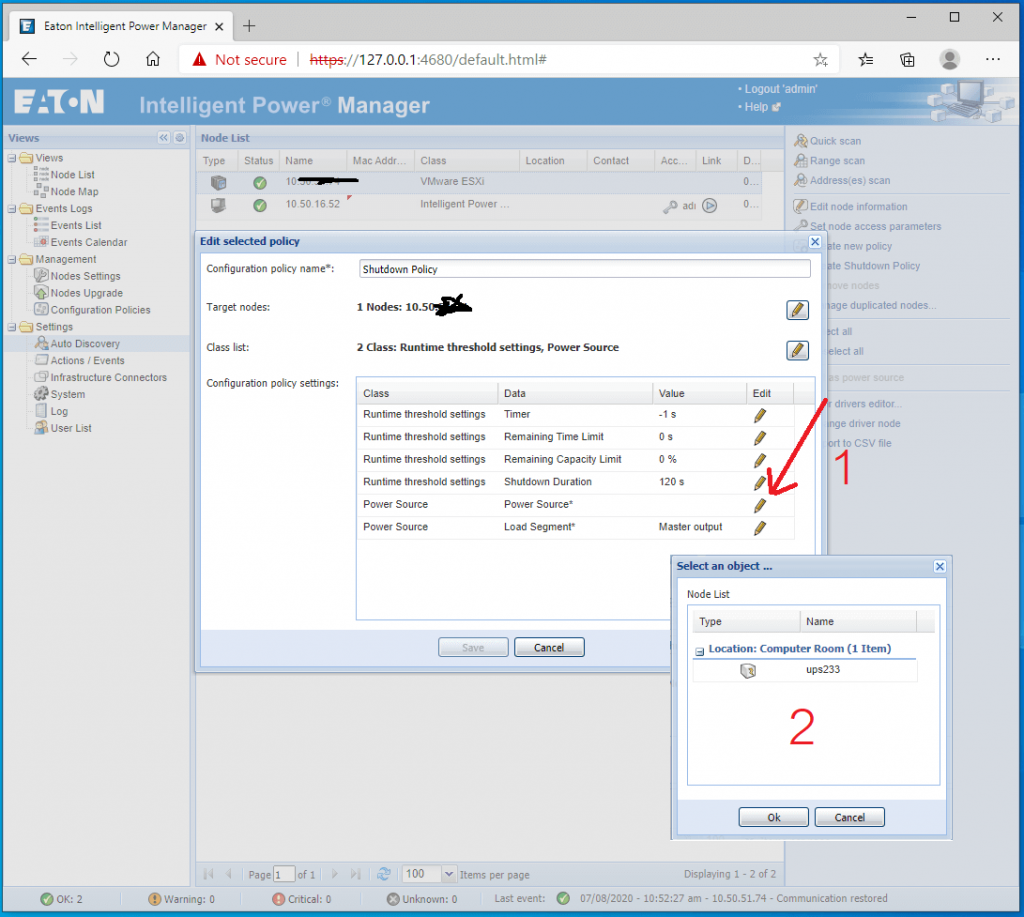Collapse the Management tree folder
Screen dimensions: 1024x917
click(12, 259)
